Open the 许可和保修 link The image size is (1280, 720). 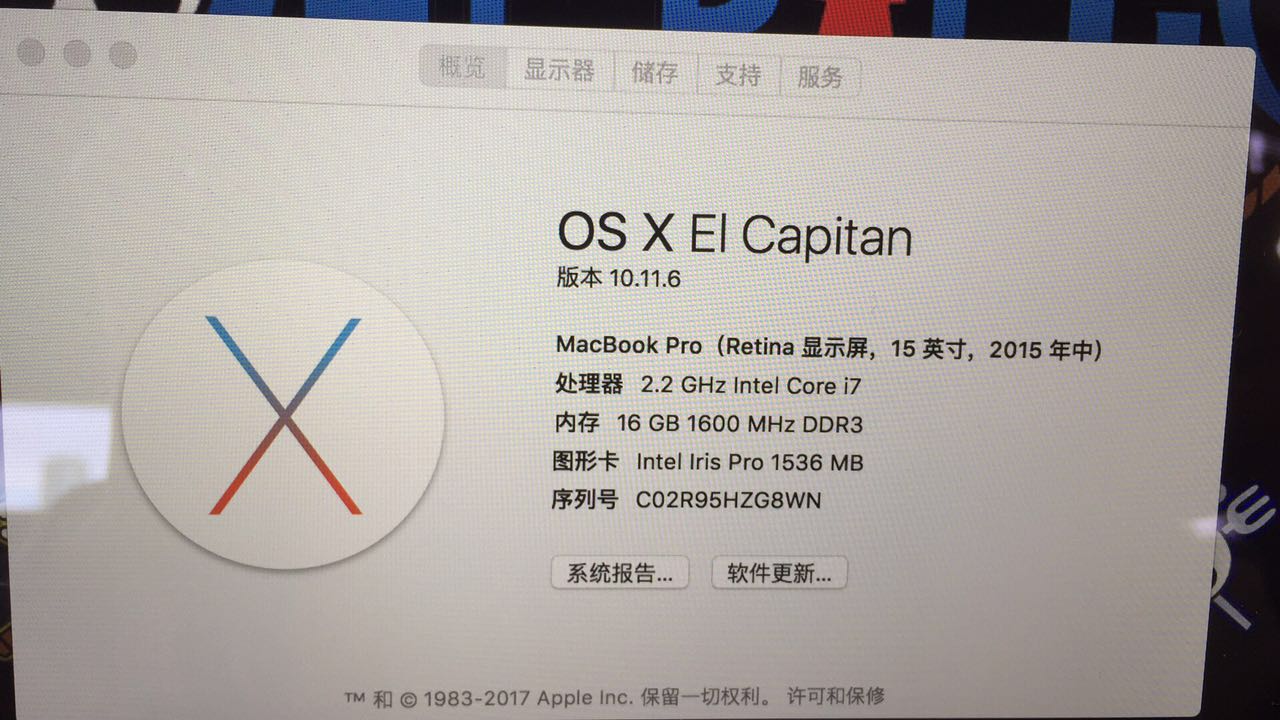click(836, 696)
